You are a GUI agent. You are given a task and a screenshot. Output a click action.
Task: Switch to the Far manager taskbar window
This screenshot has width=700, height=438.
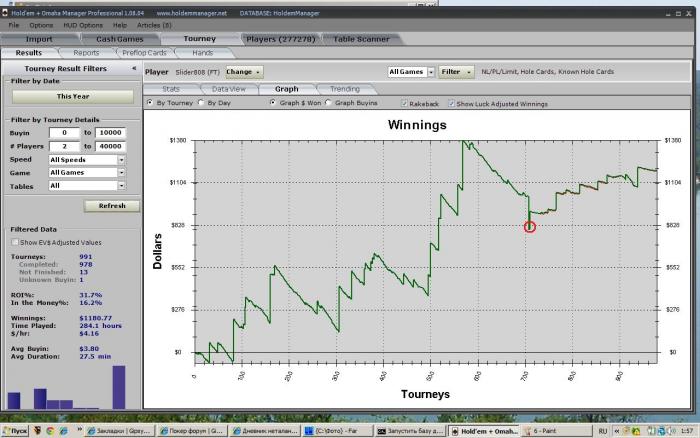[338, 431]
